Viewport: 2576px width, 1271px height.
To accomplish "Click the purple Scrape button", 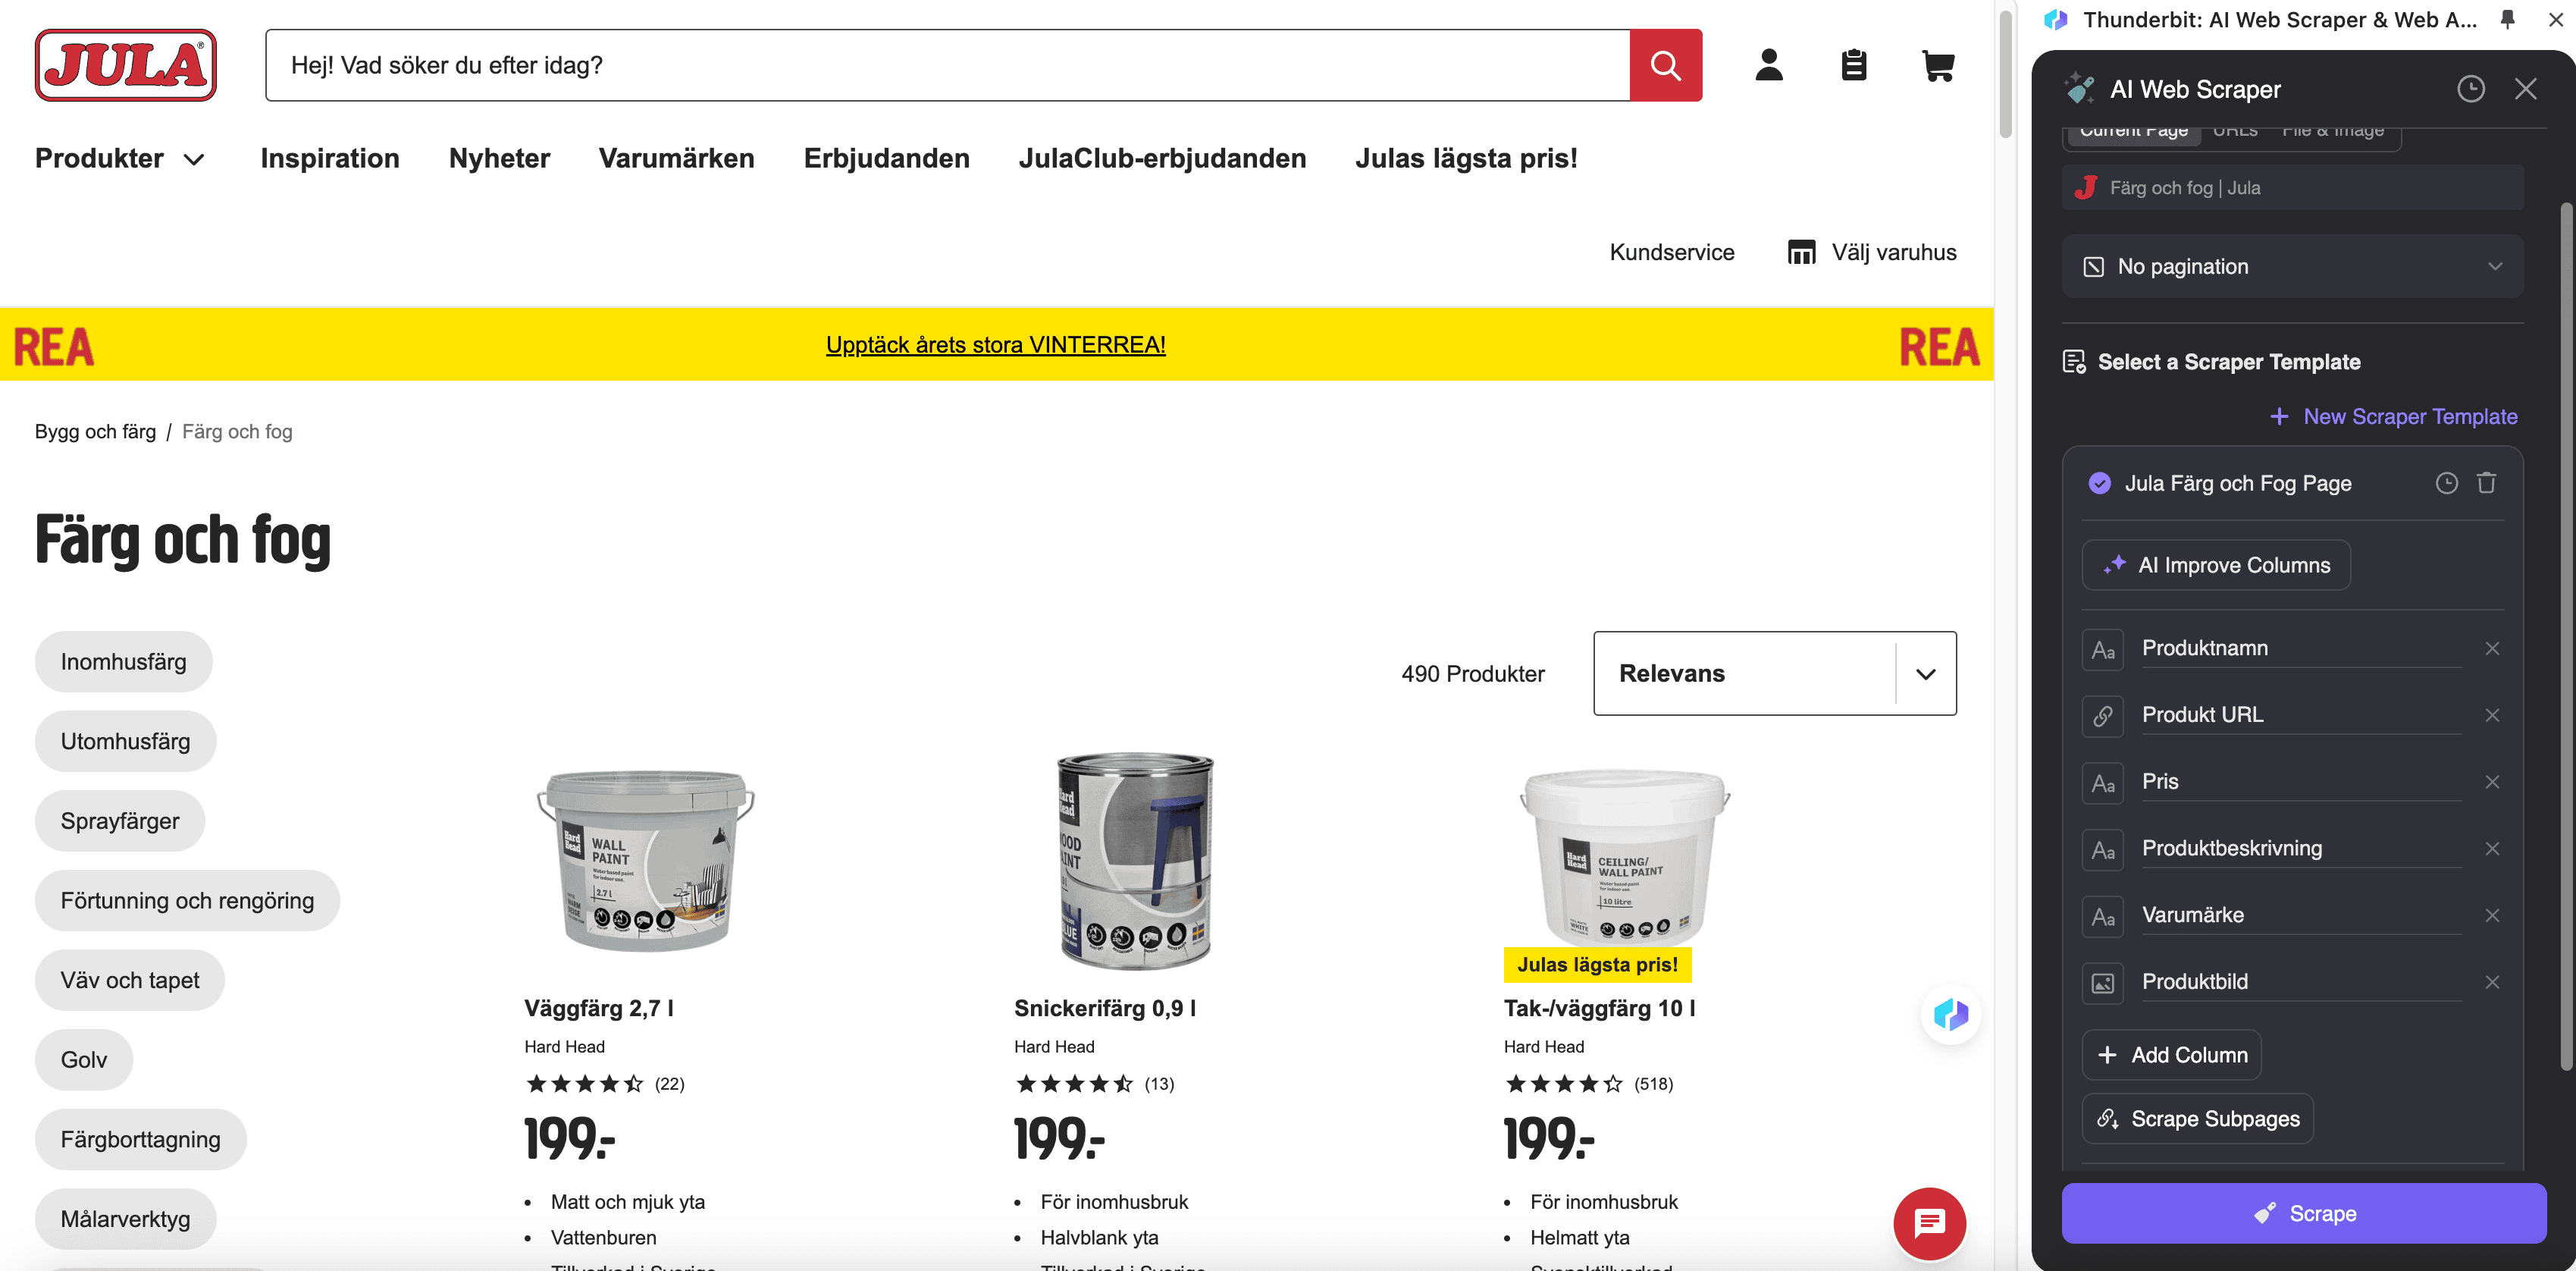I will [2303, 1213].
